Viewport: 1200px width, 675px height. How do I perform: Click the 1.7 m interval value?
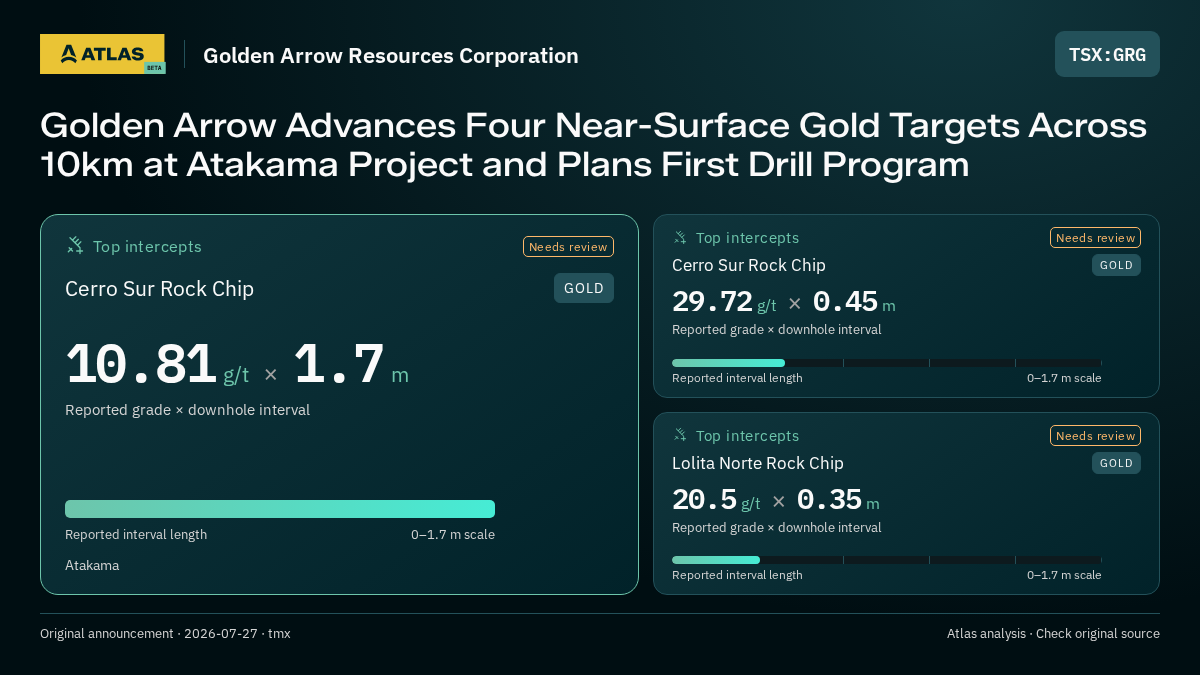click(350, 365)
